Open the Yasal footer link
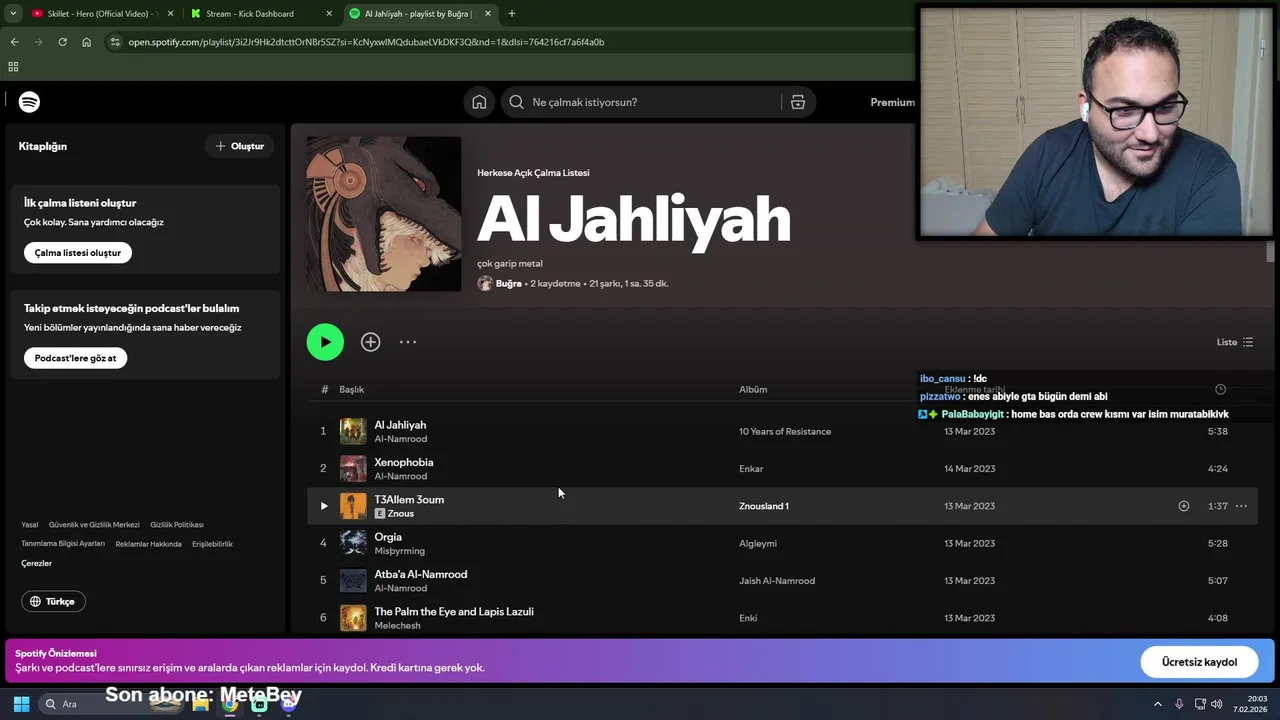This screenshot has width=1280, height=720. tap(30, 525)
